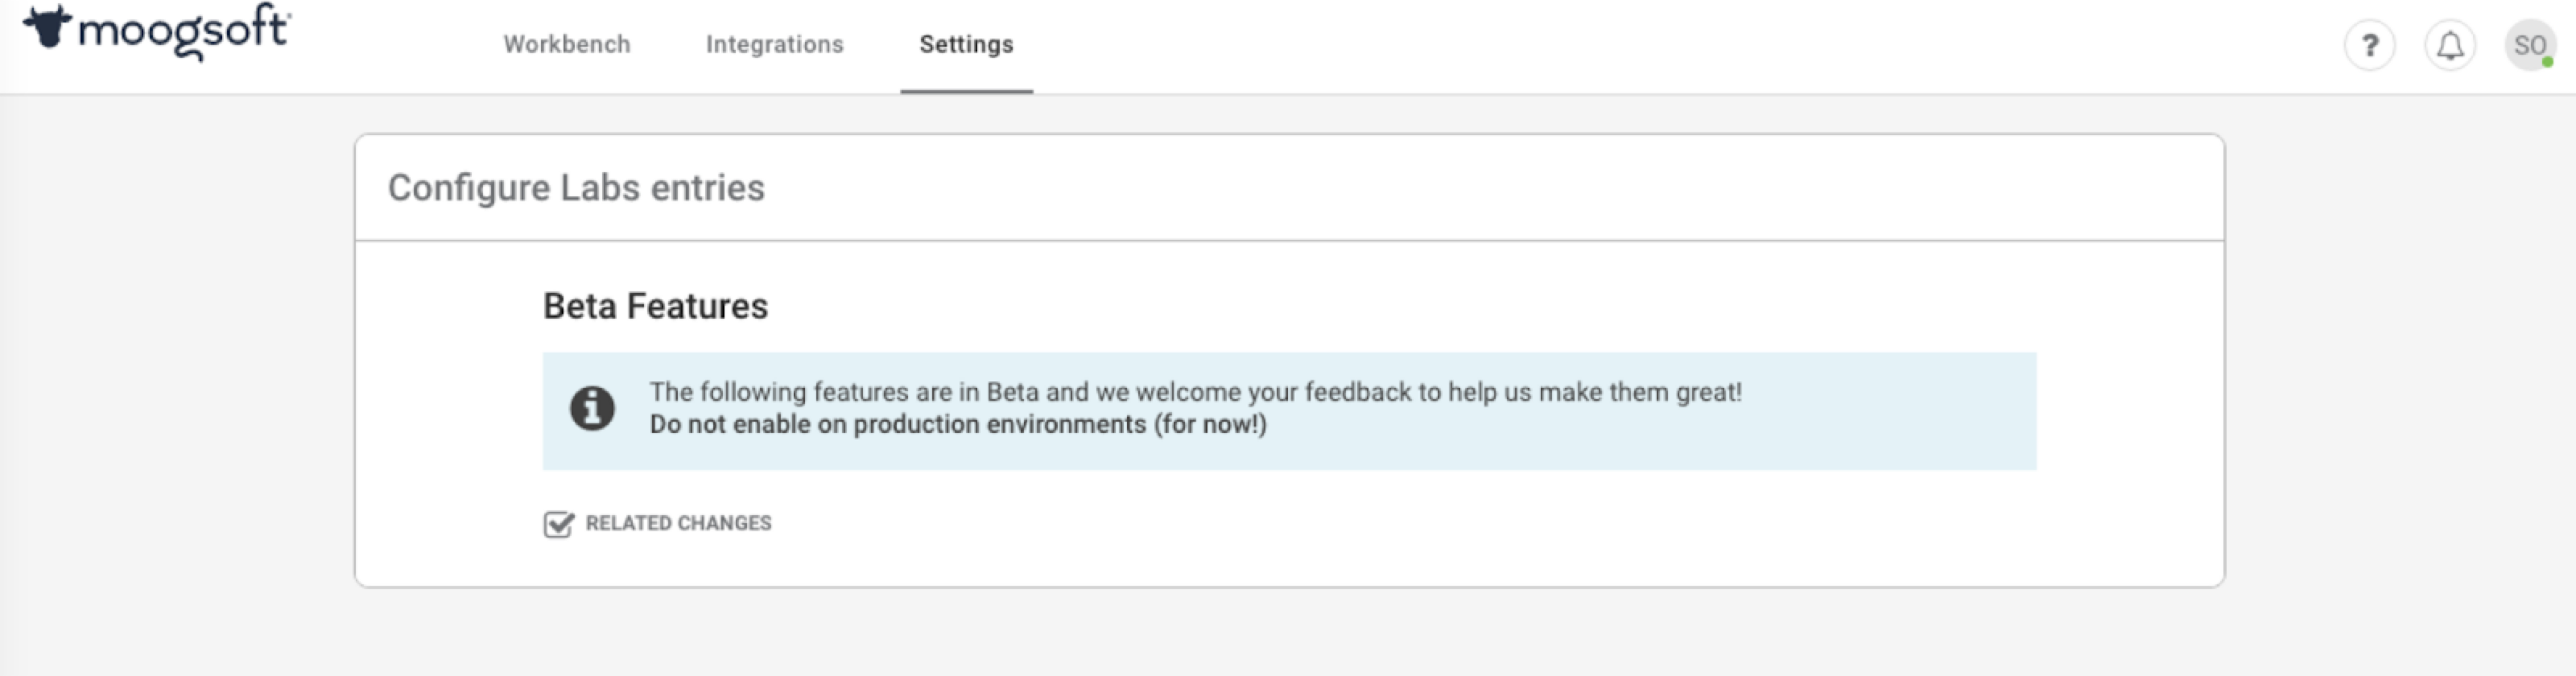Select the Settings tab
Viewport: 2576px width, 676px height.
pyautogui.click(x=966, y=44)
